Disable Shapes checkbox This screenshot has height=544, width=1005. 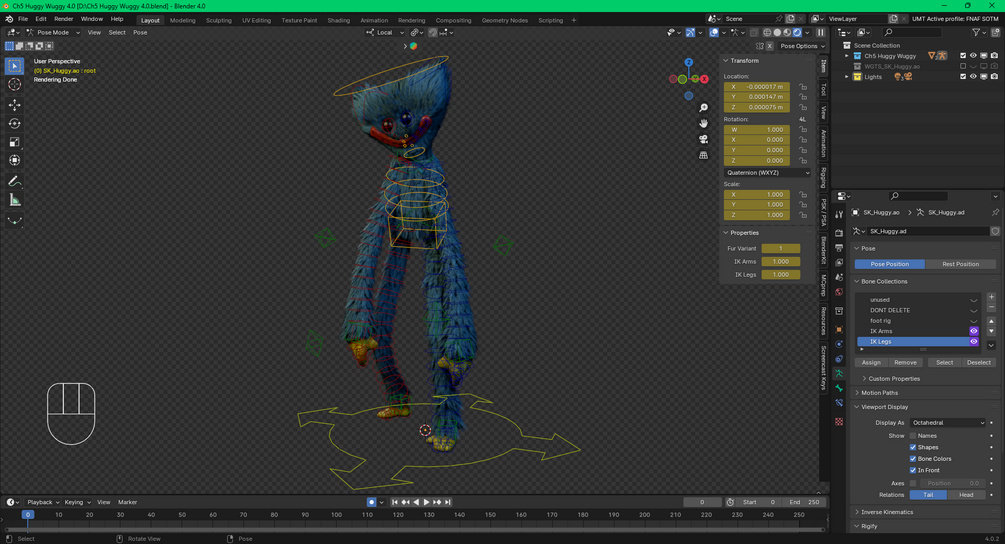coord(913,447)
